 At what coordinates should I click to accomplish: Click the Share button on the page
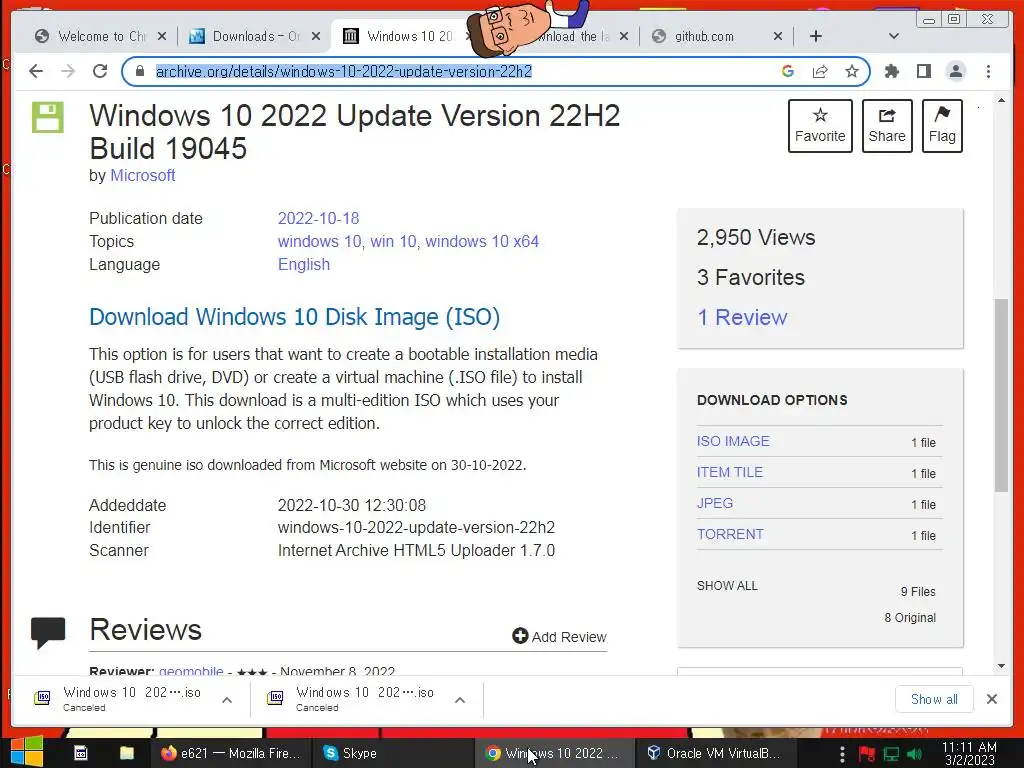887,126
